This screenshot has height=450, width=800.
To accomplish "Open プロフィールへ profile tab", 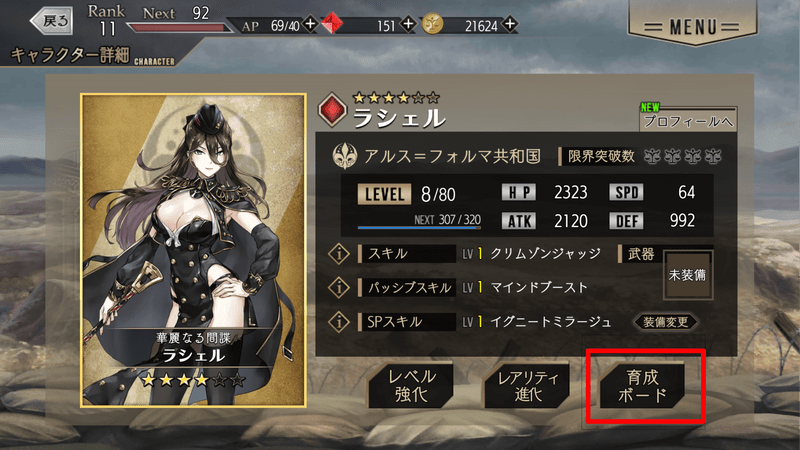I will 688,119.
